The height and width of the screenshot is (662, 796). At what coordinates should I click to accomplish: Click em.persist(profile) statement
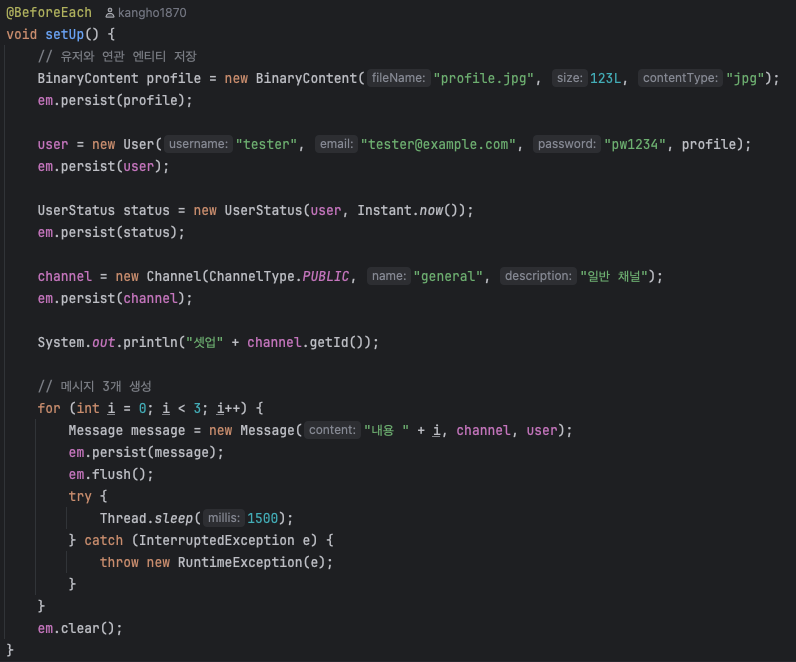pyautogui.click(x=115, y=101)
